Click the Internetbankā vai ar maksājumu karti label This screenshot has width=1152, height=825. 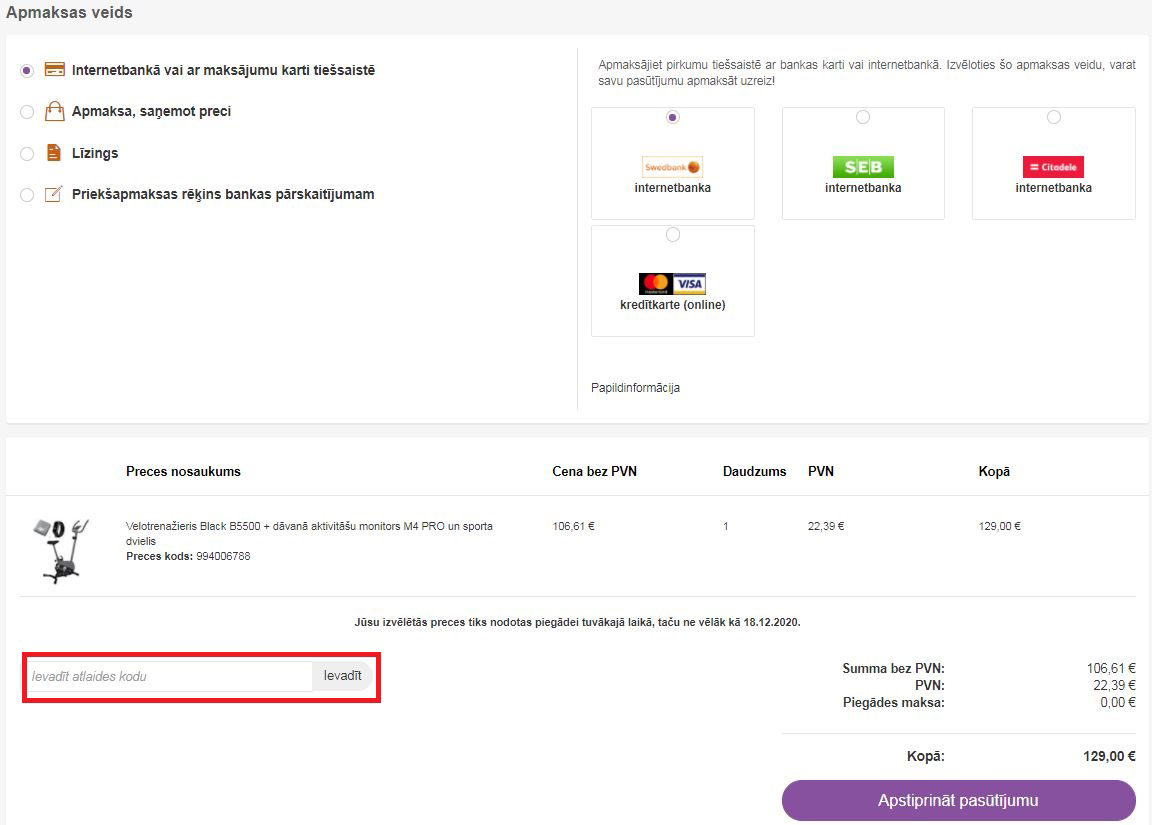coord(223,71)
